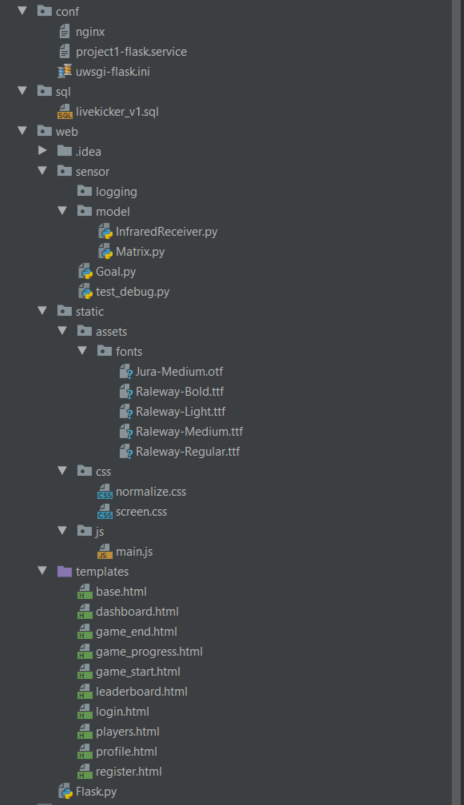This screenshot has height=805, width=464.
Task: Select profile.html template
Action: tap(127, 752)
